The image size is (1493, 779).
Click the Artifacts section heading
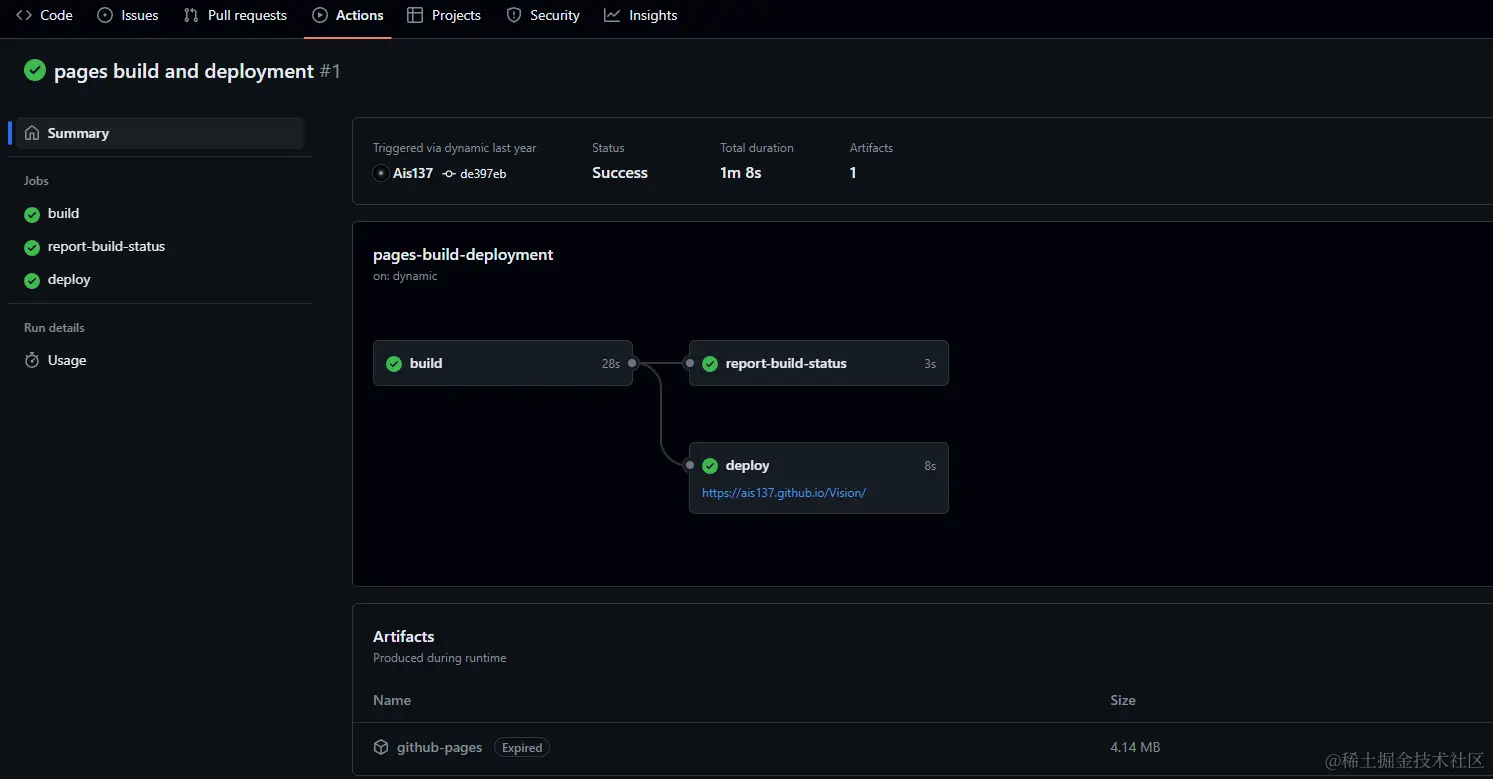tap(404, 636)
